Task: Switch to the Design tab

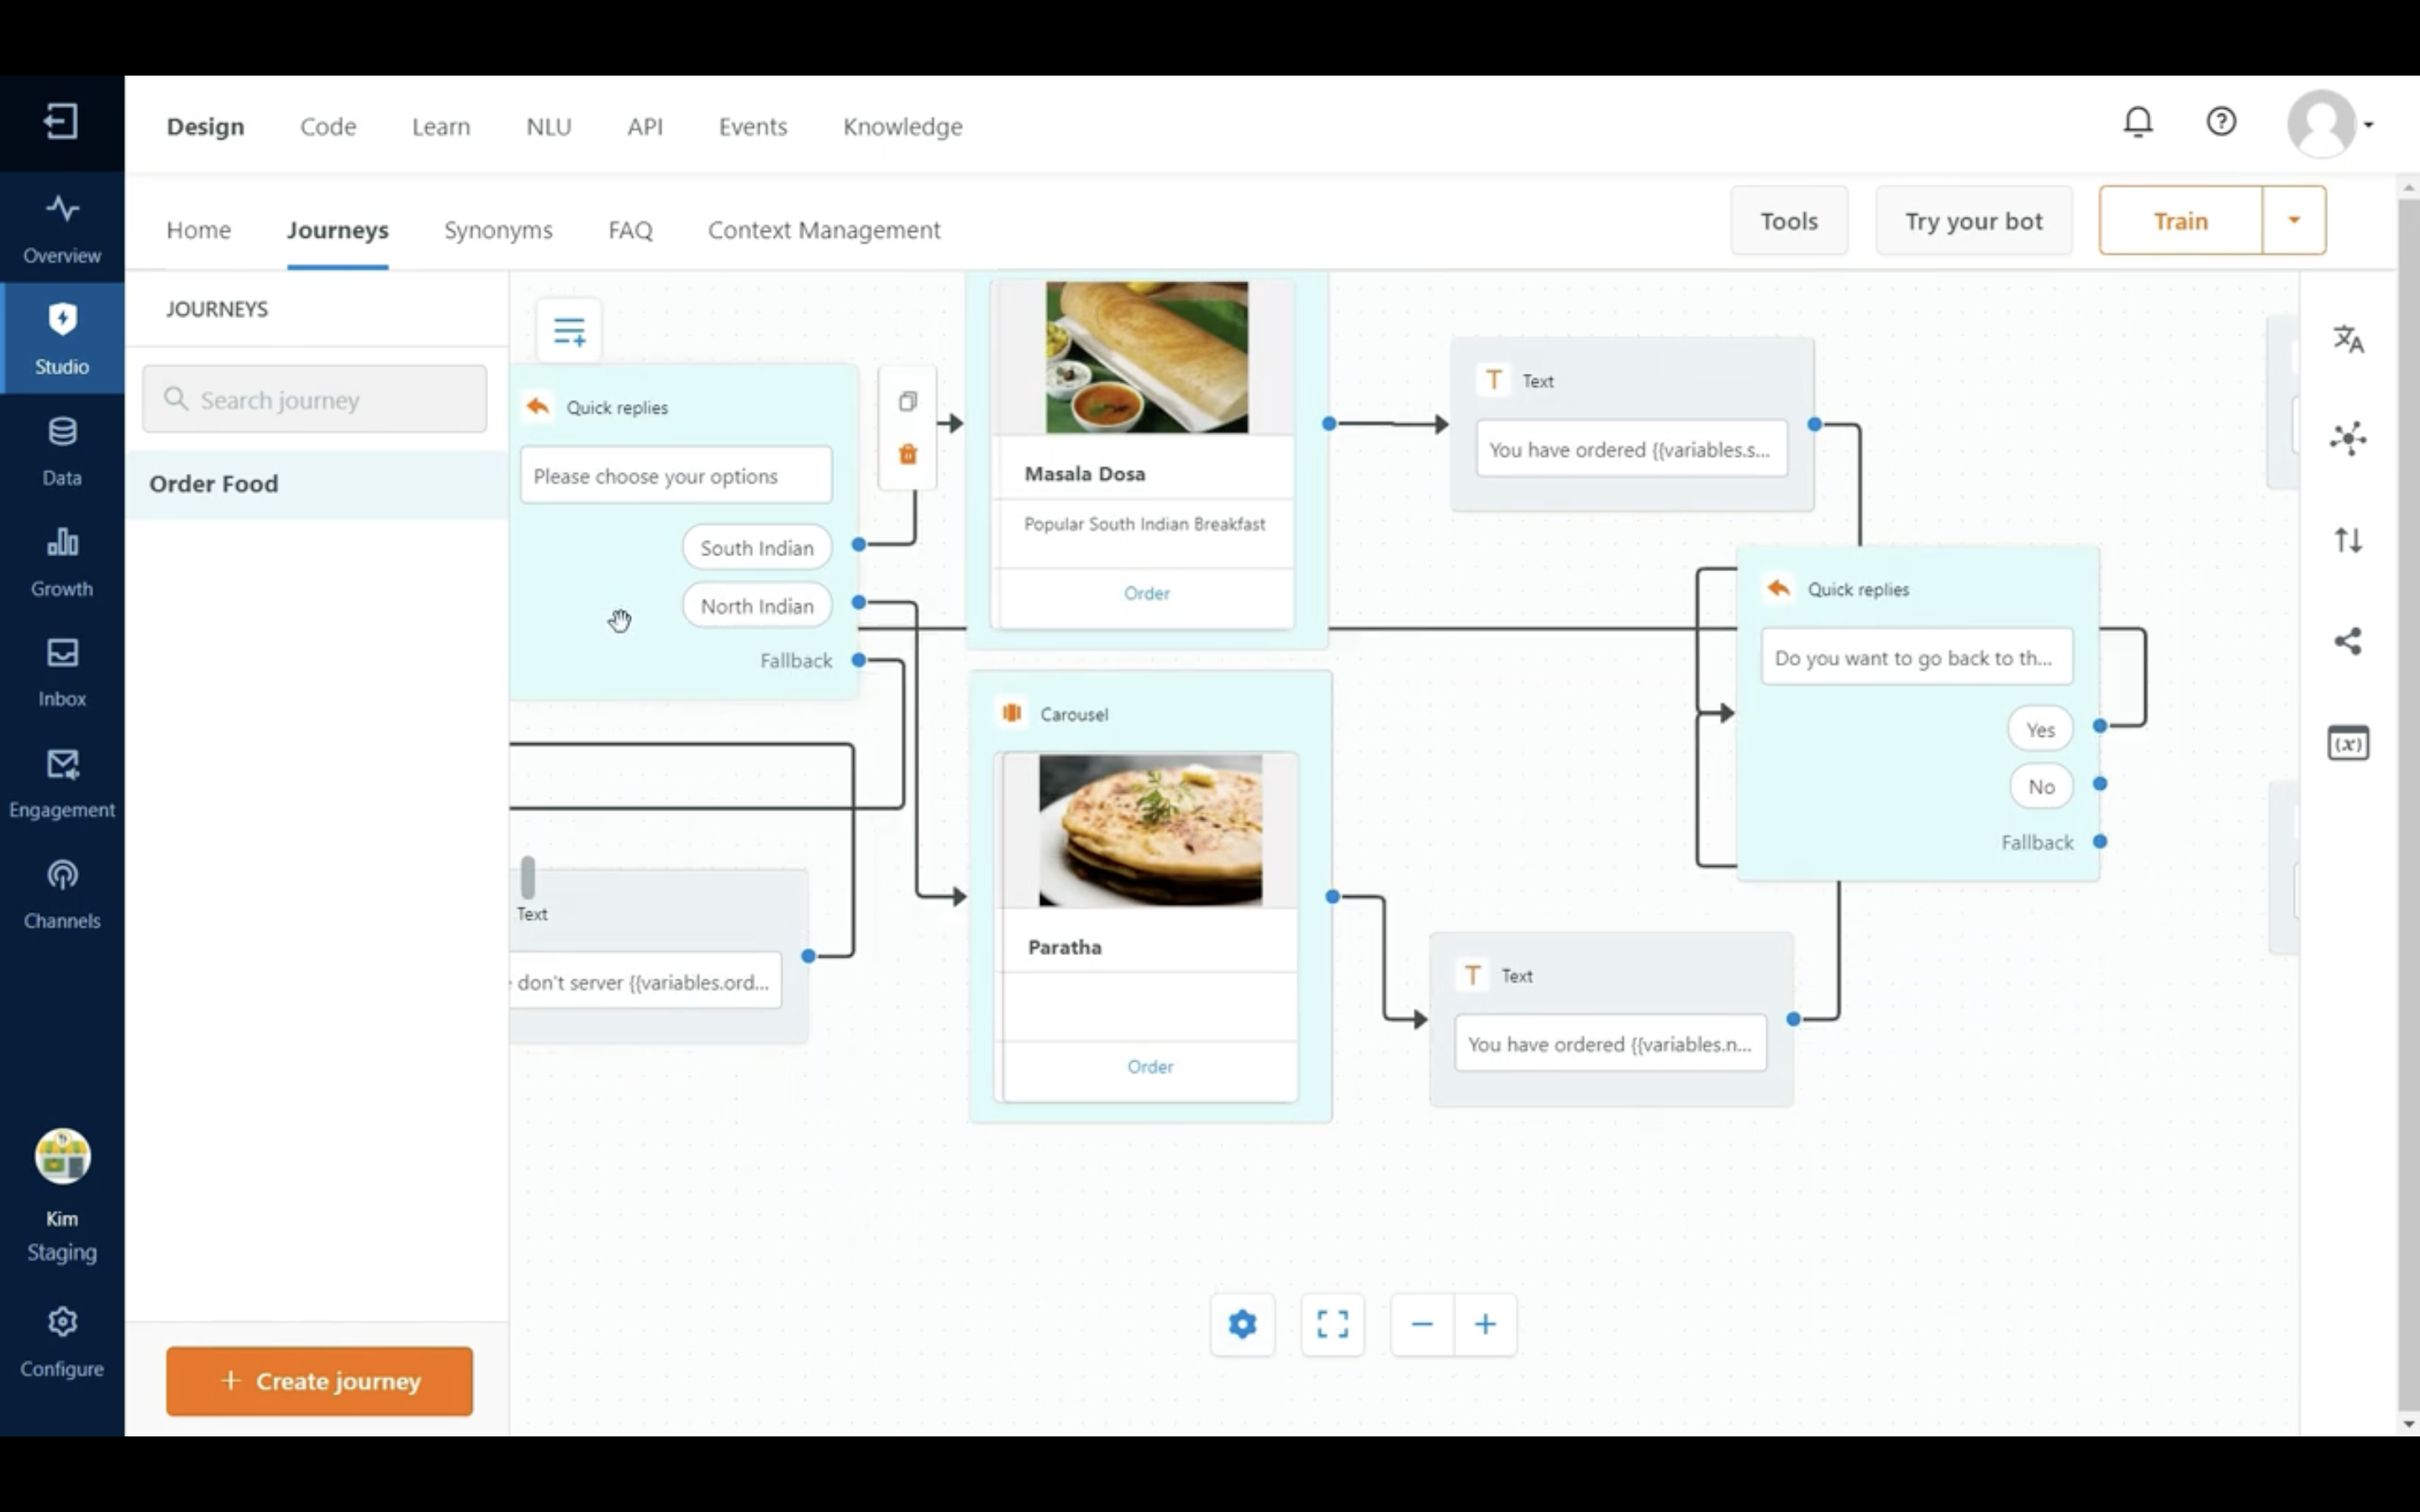Action: coord(205,127)
